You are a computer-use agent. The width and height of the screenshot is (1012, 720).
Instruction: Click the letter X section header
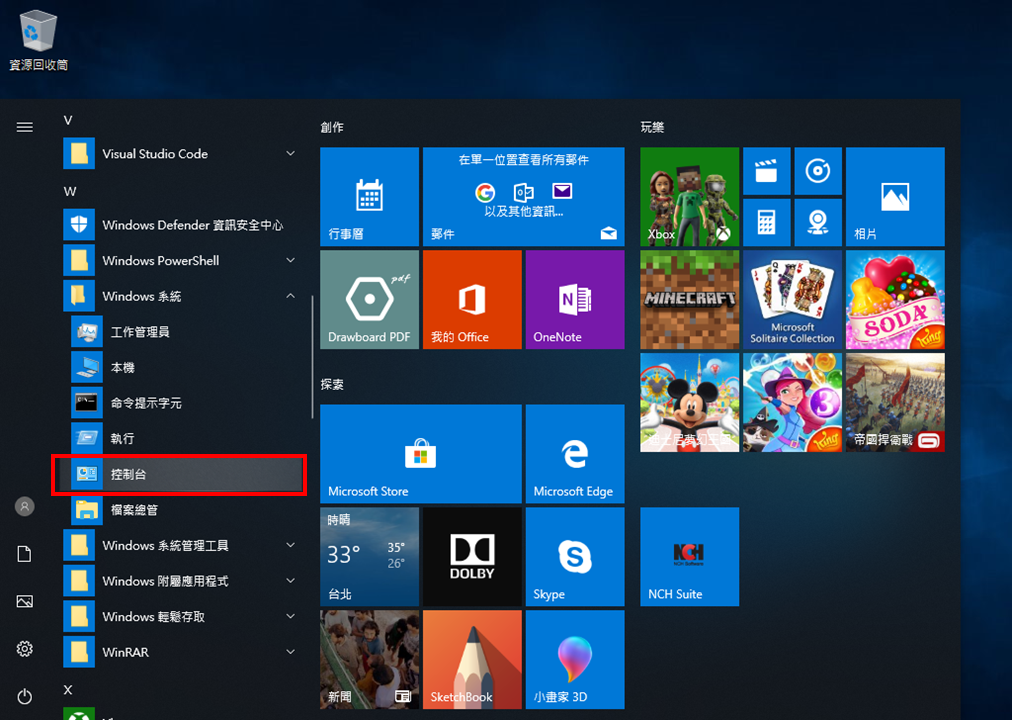(68, 690)
